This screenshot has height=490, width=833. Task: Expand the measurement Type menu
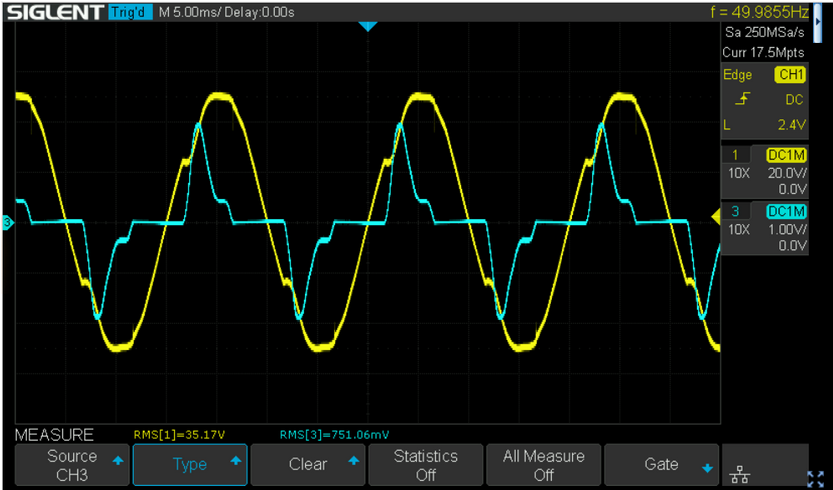pos(190,465)
